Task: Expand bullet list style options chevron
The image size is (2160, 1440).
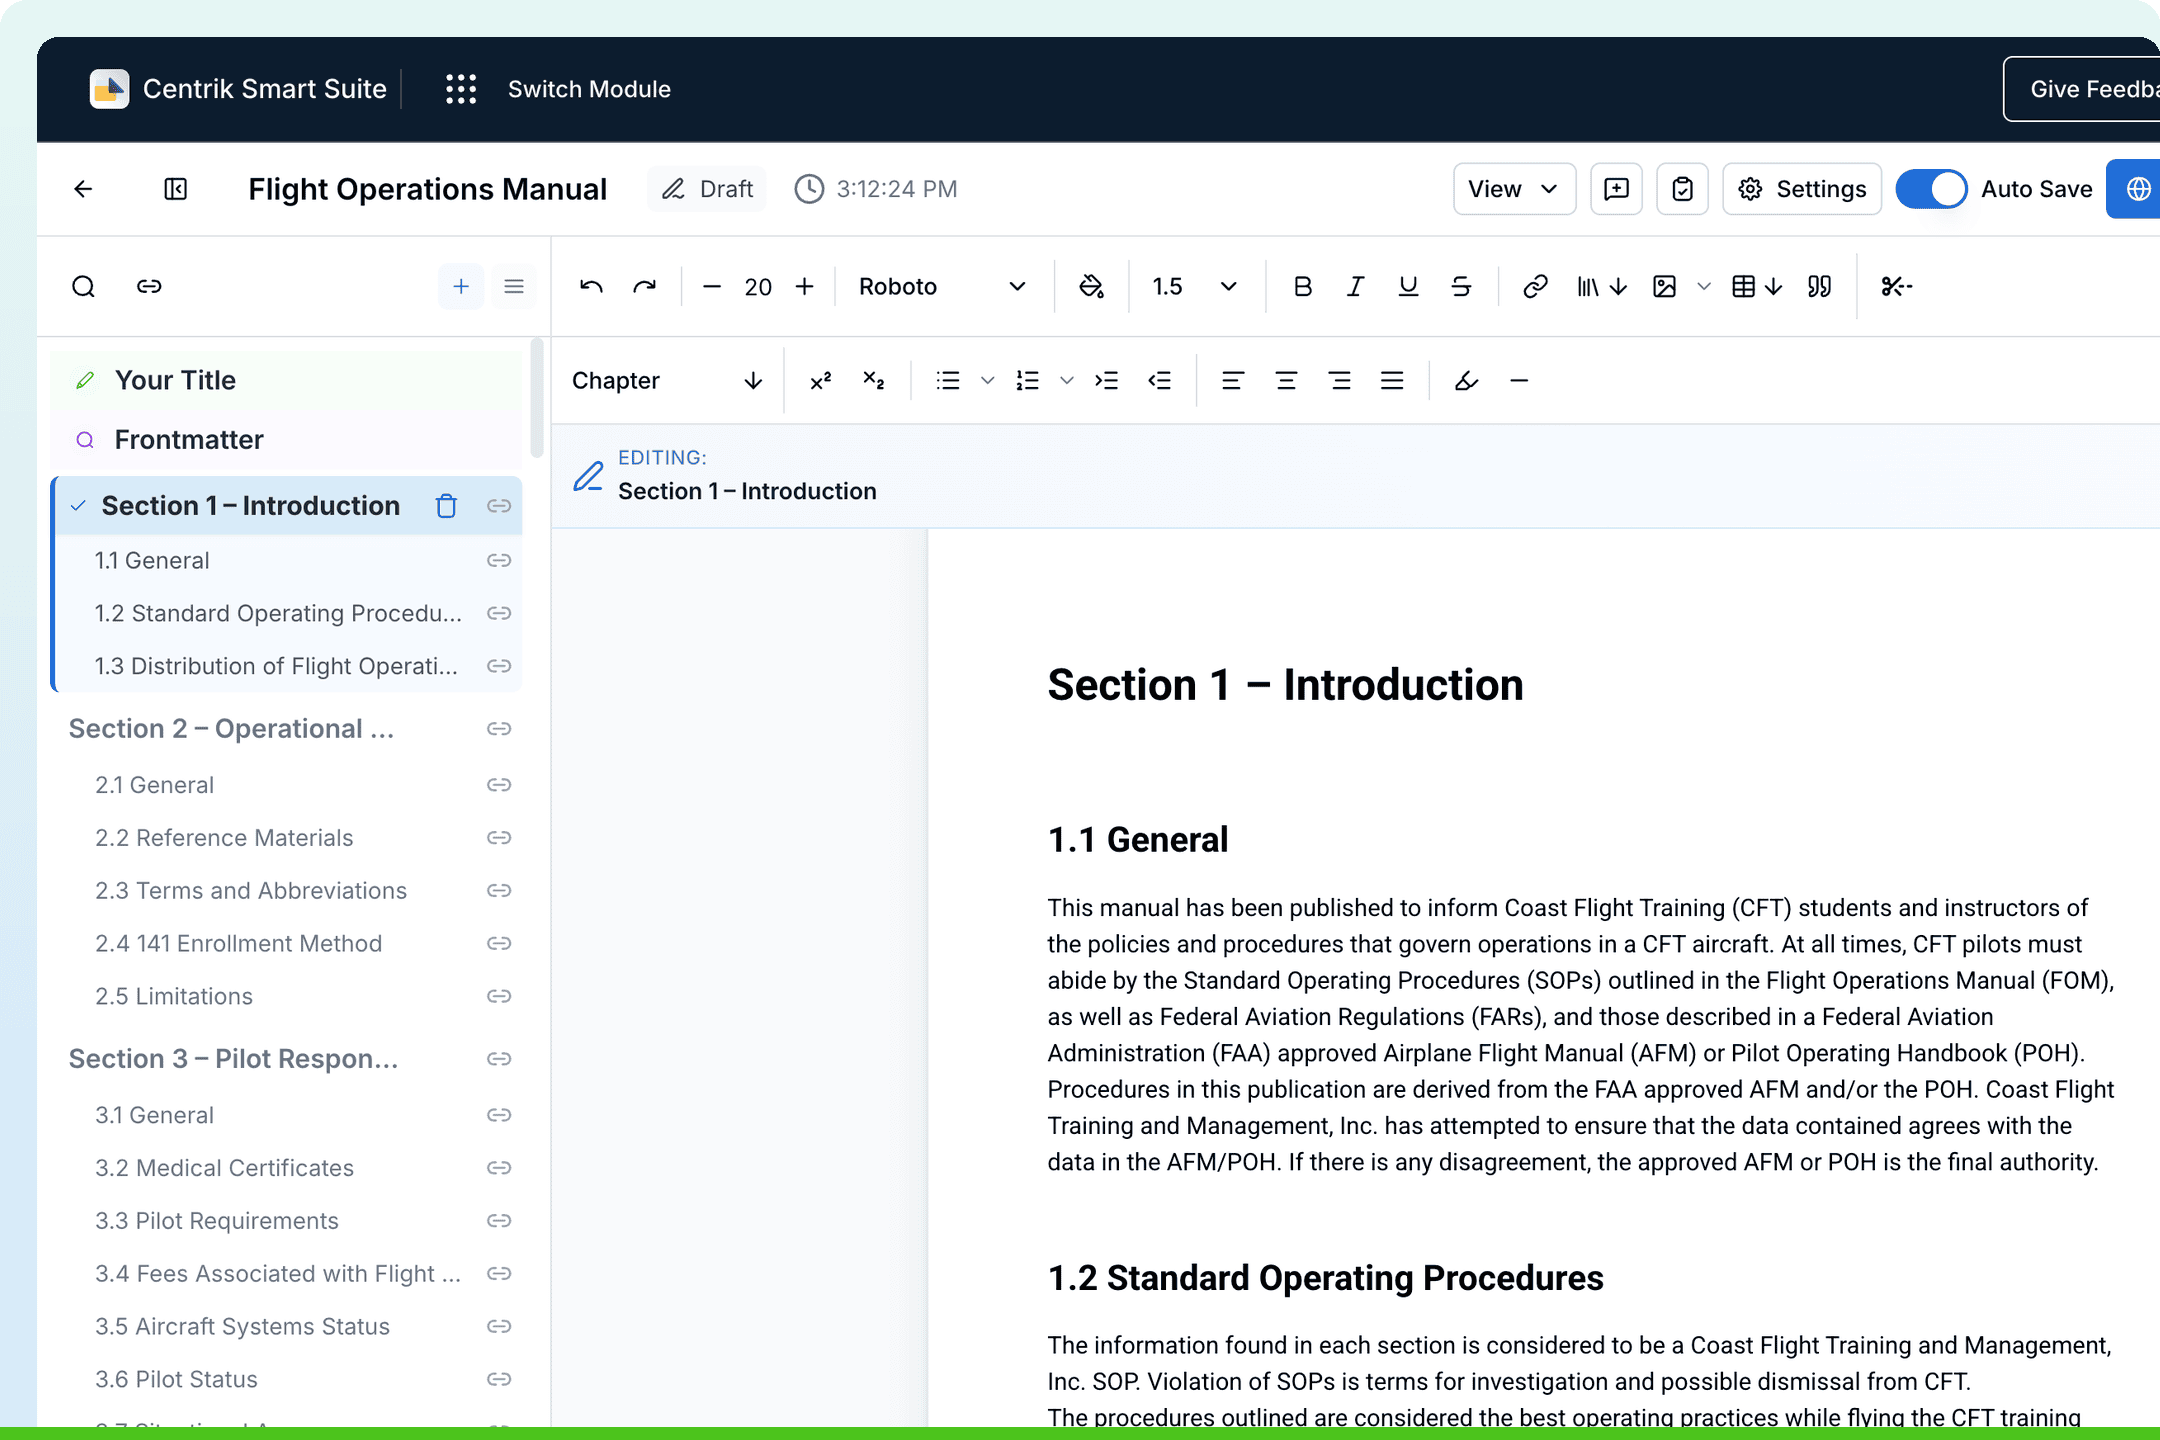Action: (987, 381)
